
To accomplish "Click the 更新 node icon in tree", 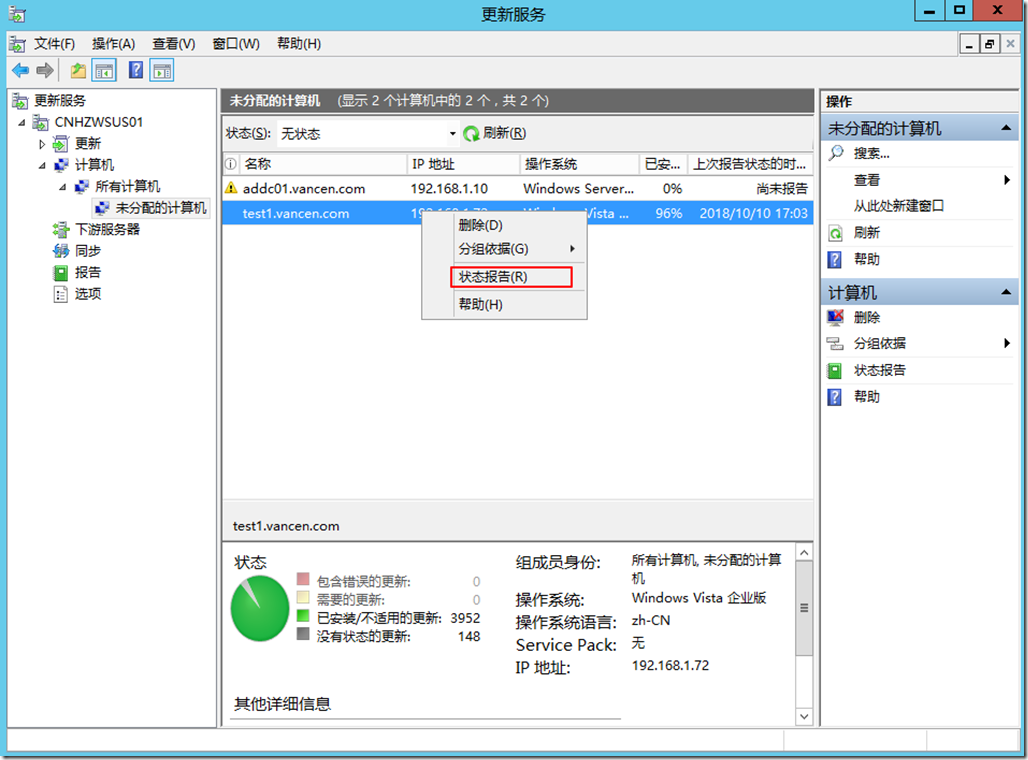I will (x=61, y=144).
